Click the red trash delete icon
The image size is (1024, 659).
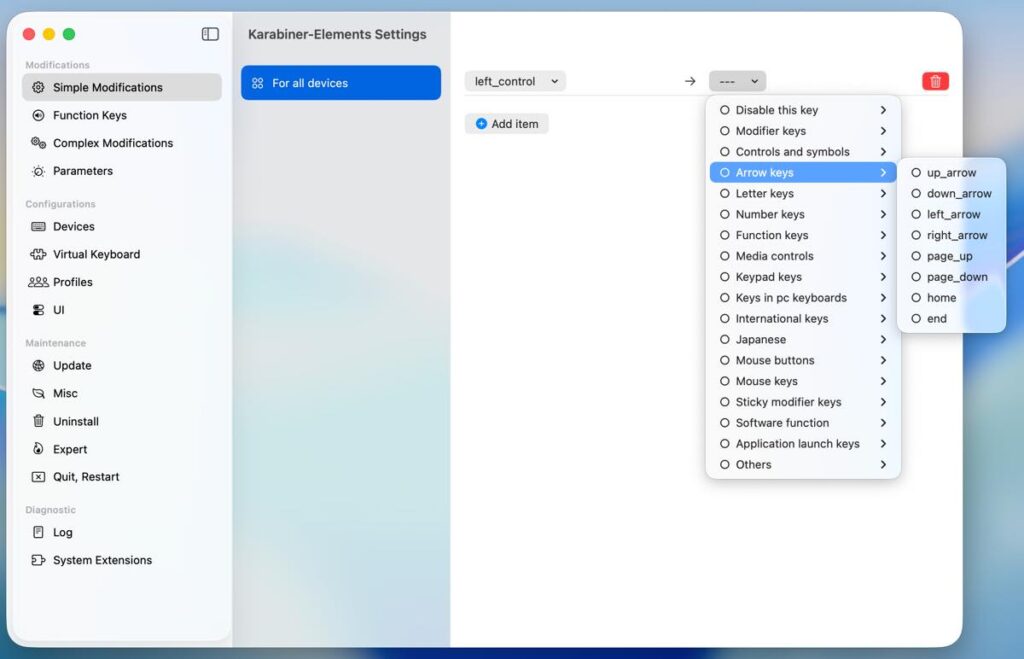(935, 82)
